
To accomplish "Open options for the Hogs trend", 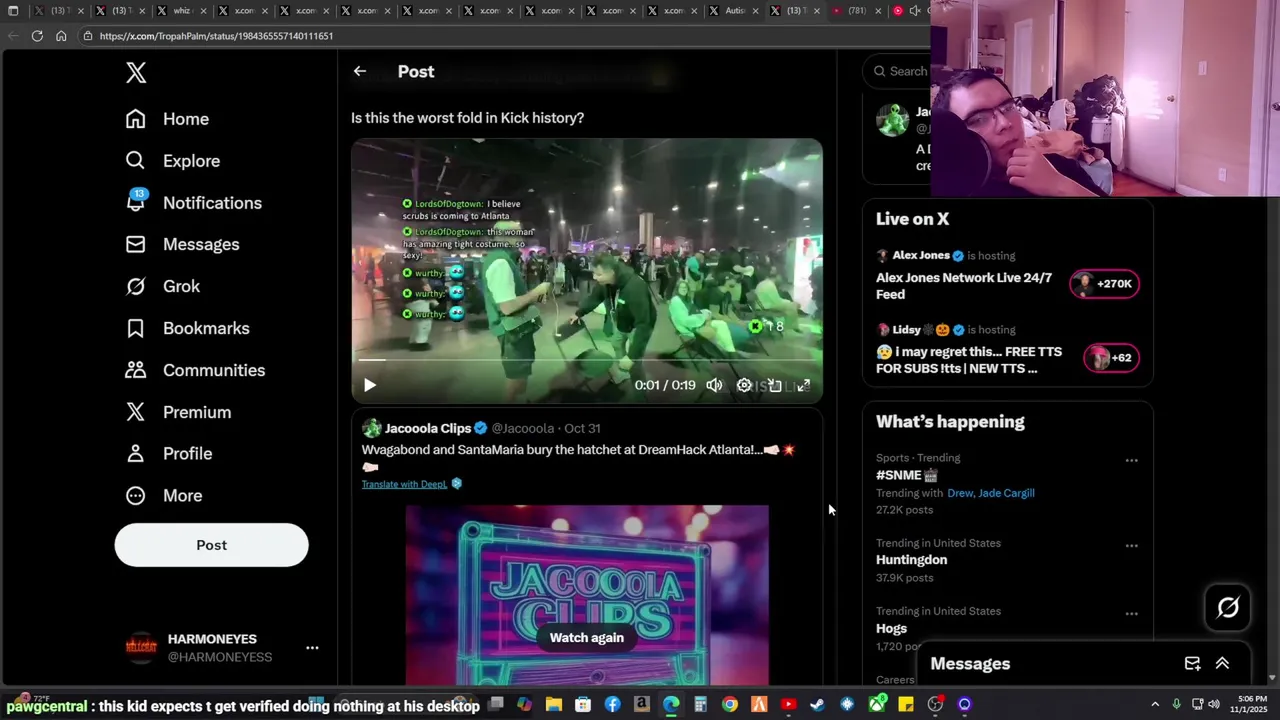I will (x=1131, y=614).
